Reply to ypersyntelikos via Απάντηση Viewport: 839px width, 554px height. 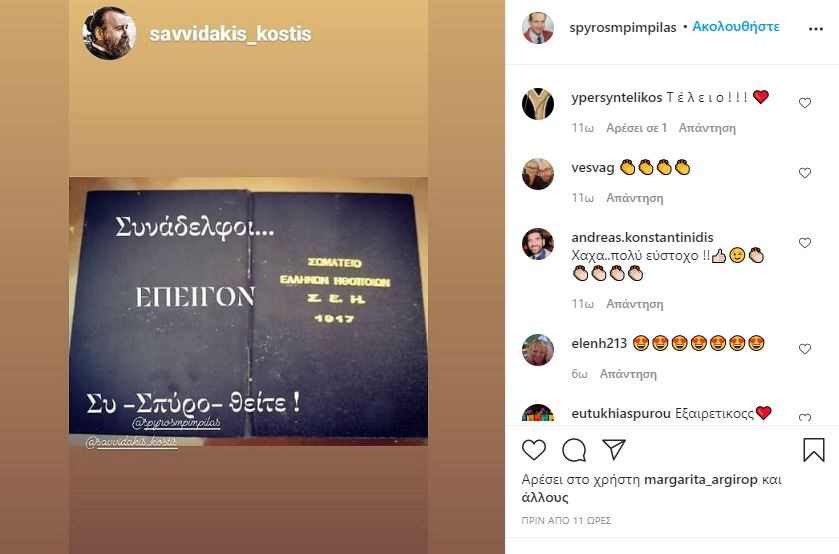click(x=707, y=128)
